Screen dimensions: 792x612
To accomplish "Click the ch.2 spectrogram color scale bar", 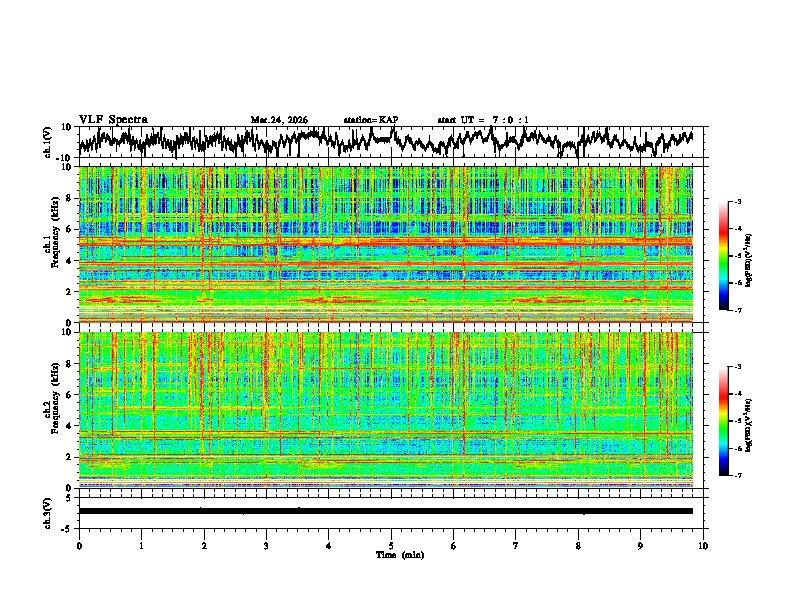I will (x=723, y=421).
